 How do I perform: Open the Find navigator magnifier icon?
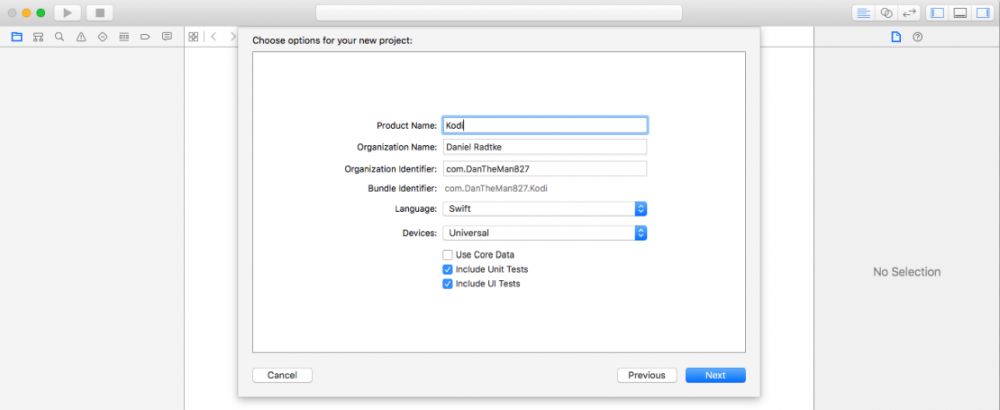tap(60, 36)
